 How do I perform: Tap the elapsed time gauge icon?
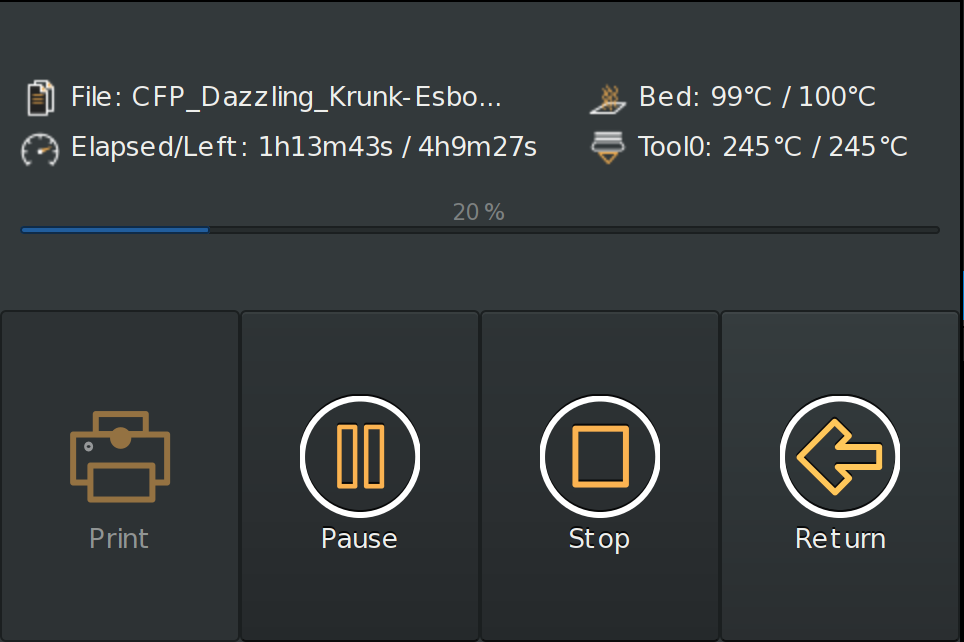[x=37, y=147]
